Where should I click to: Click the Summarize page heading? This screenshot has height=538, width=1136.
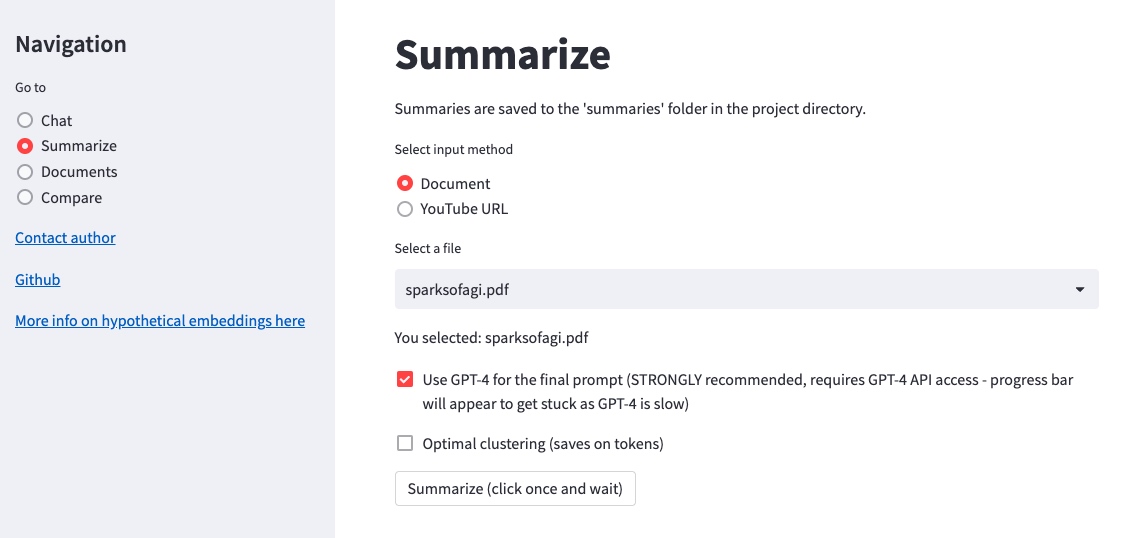502,54
